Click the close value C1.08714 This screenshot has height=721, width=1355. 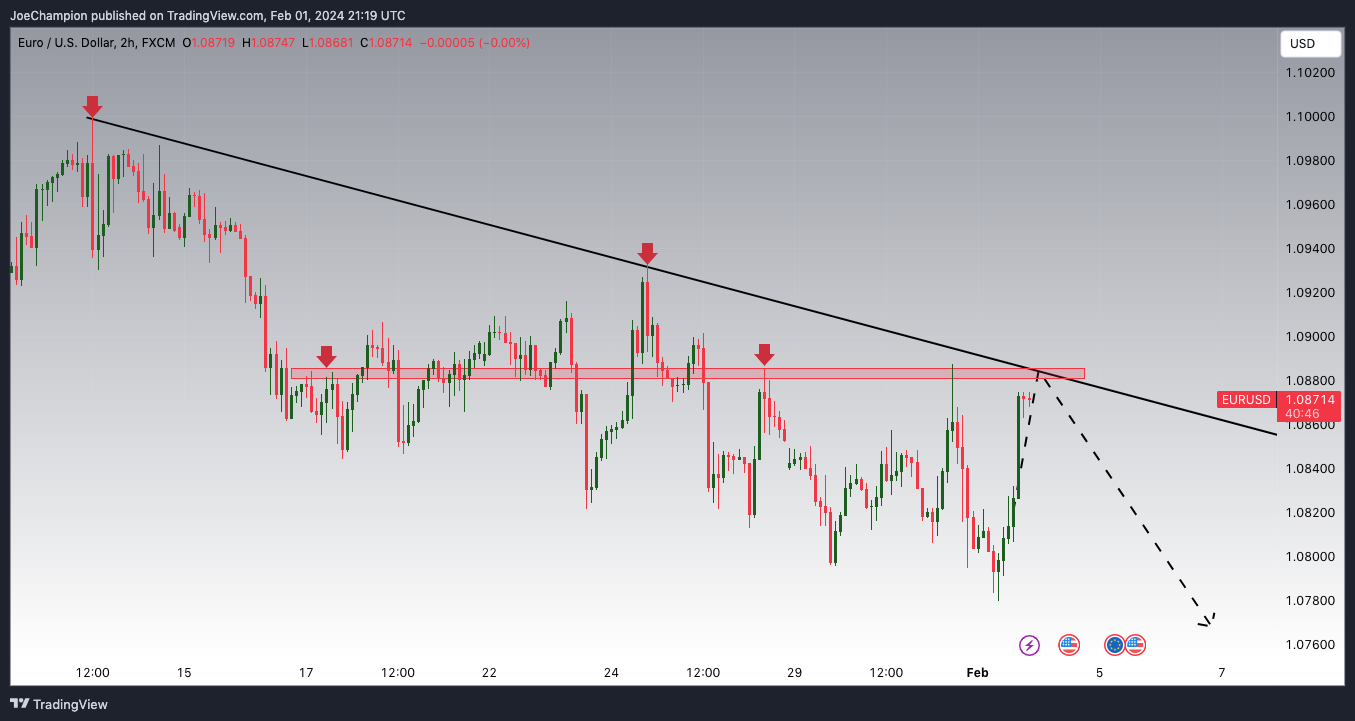tap(387, 43)
